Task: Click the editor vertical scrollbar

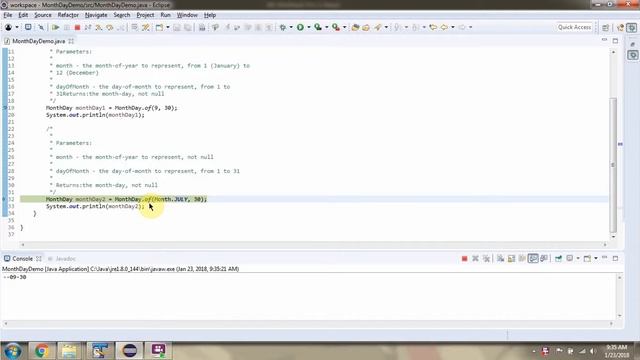Action: click(x=613, y=165)
